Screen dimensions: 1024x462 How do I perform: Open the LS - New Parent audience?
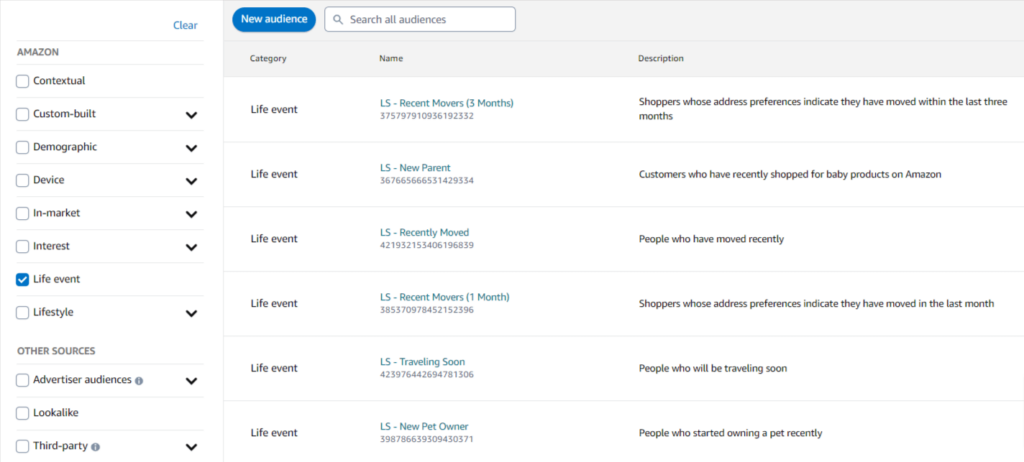[415, 168]
